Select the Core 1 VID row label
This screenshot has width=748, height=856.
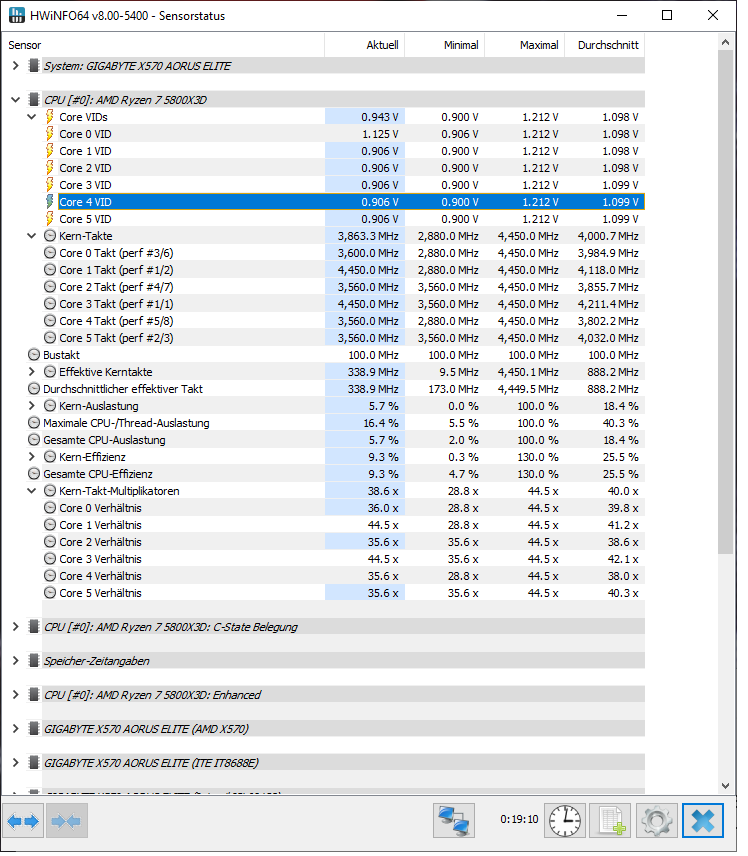[x=86, y=152]
